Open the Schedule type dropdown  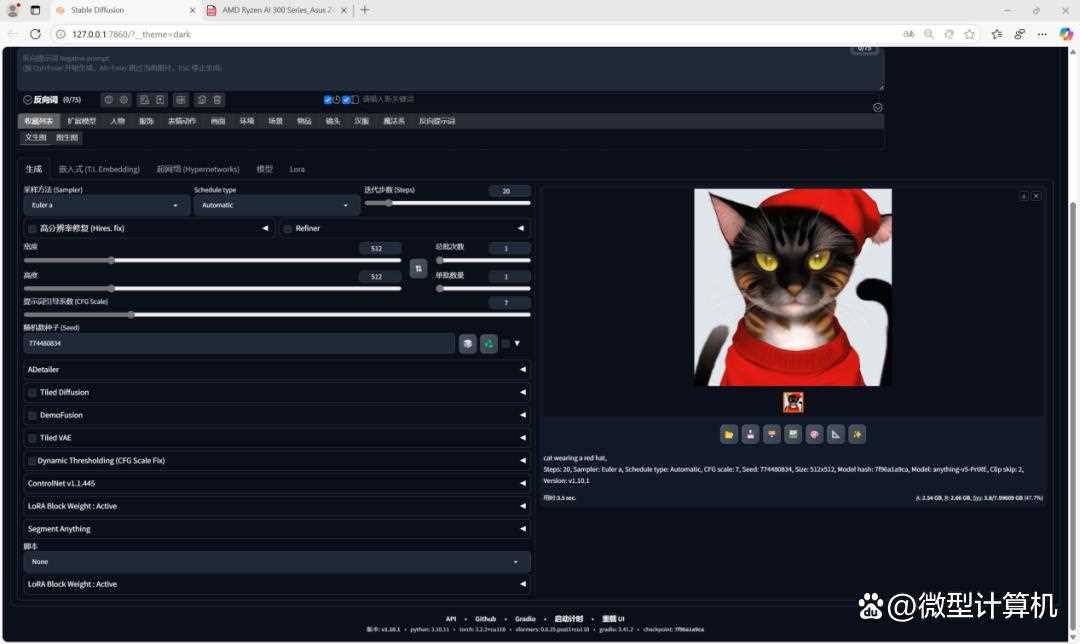pyautogui.click(x=276, y=205)
